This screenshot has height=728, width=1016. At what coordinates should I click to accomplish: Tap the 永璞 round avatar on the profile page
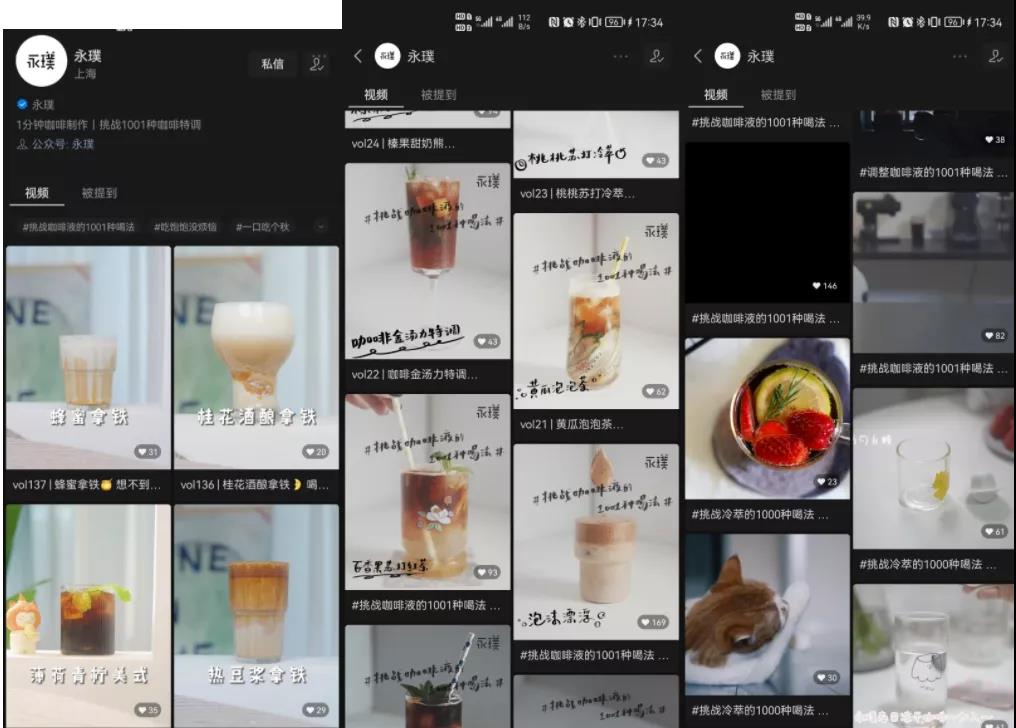pos(41,65)
